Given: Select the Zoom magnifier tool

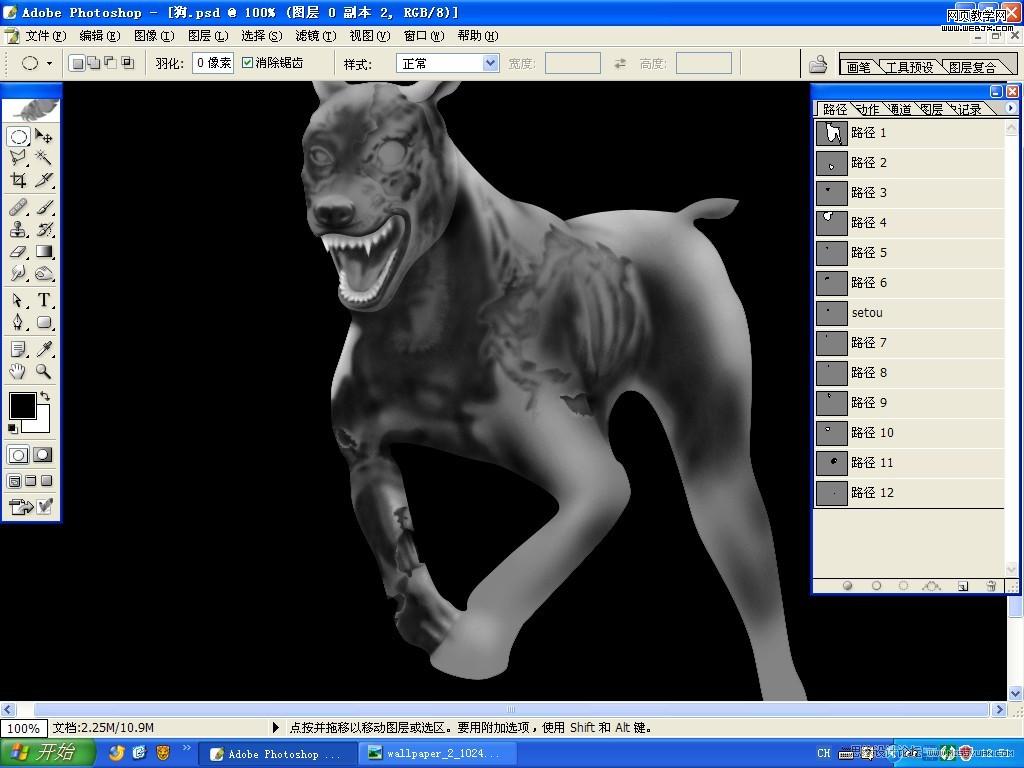Looking at the screenshot, I should (44, 372).
